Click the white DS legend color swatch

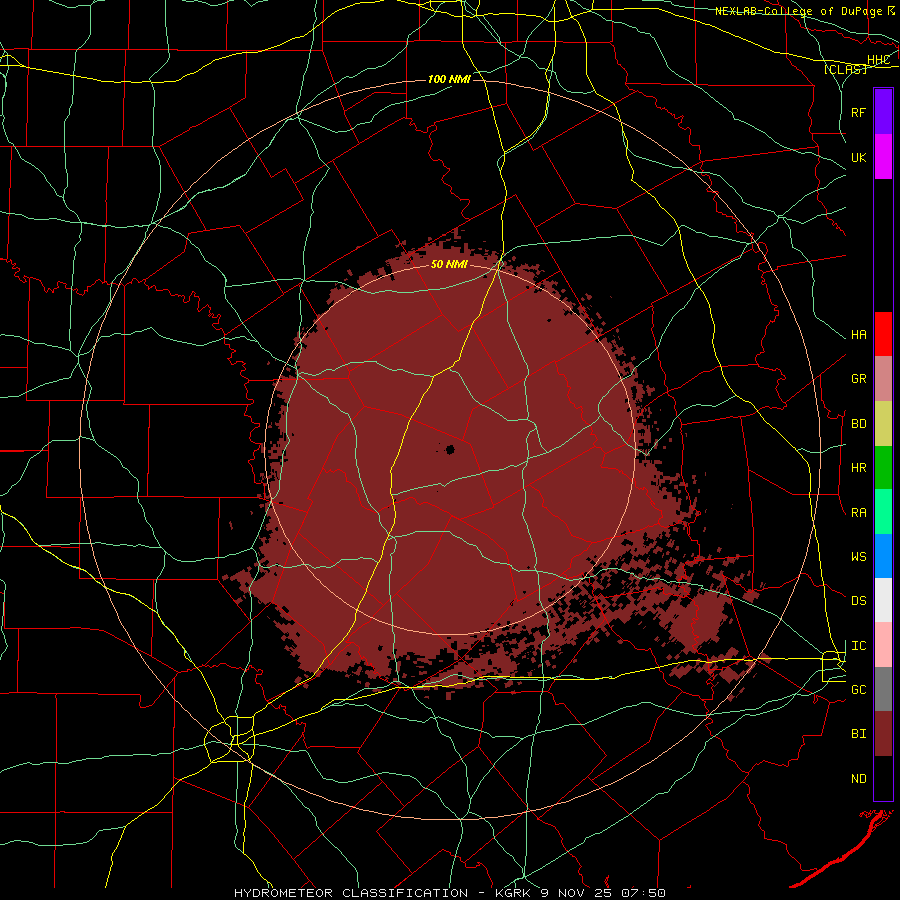pos(883,600)
